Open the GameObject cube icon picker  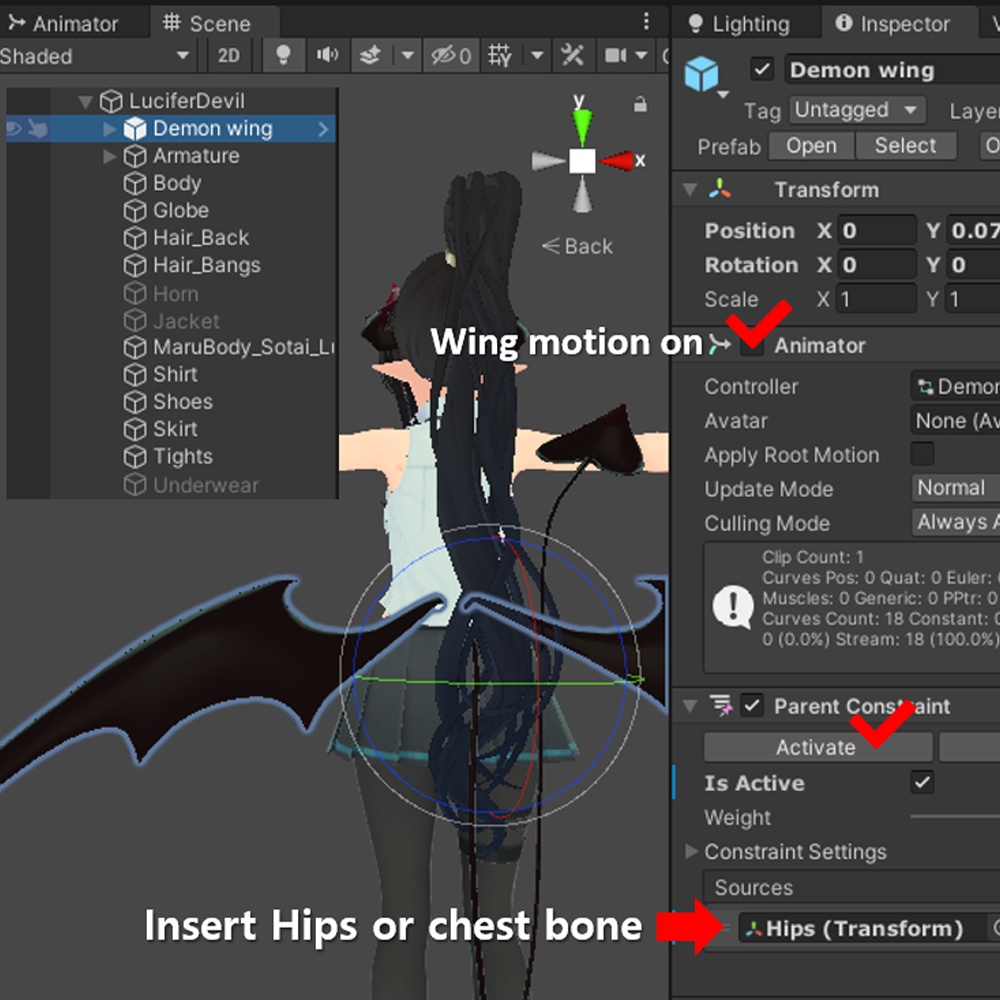pos(702,75)
